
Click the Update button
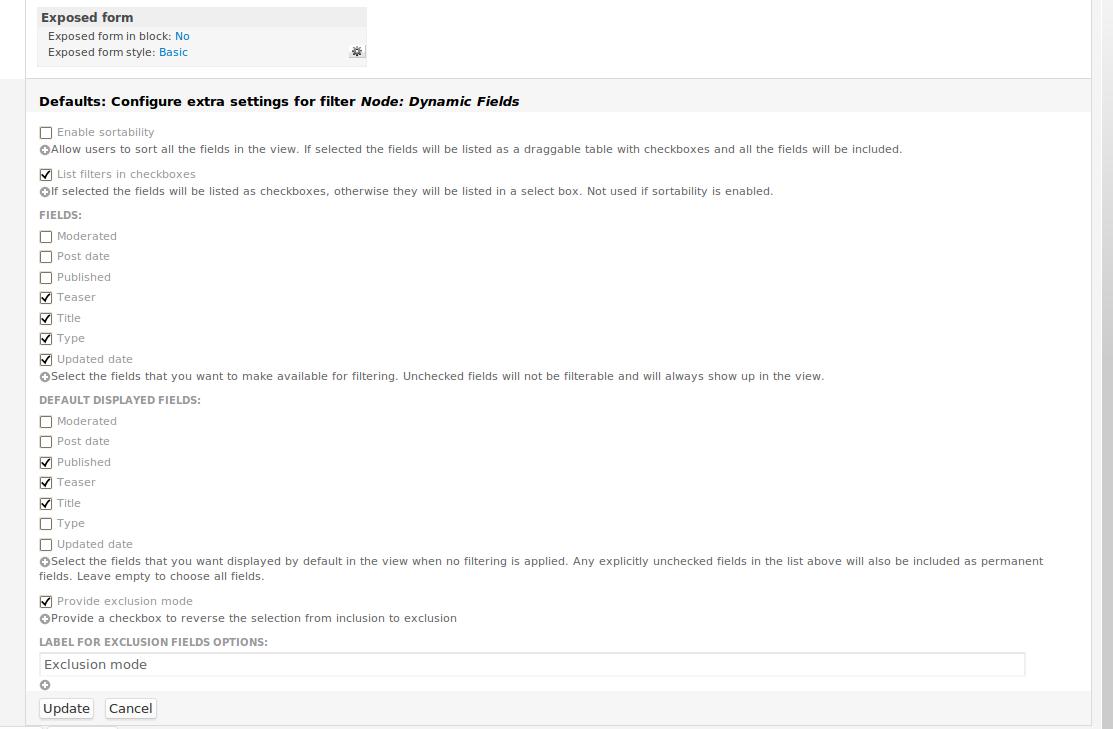66,708
